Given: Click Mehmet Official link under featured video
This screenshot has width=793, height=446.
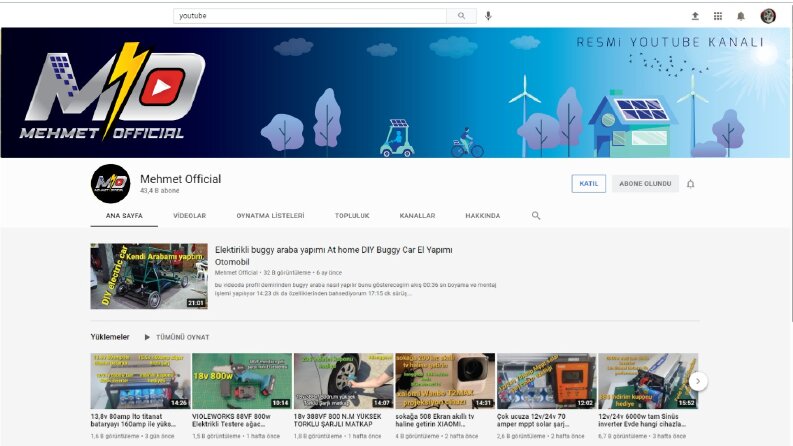Looking at the screenshot, I should point(236,273).
